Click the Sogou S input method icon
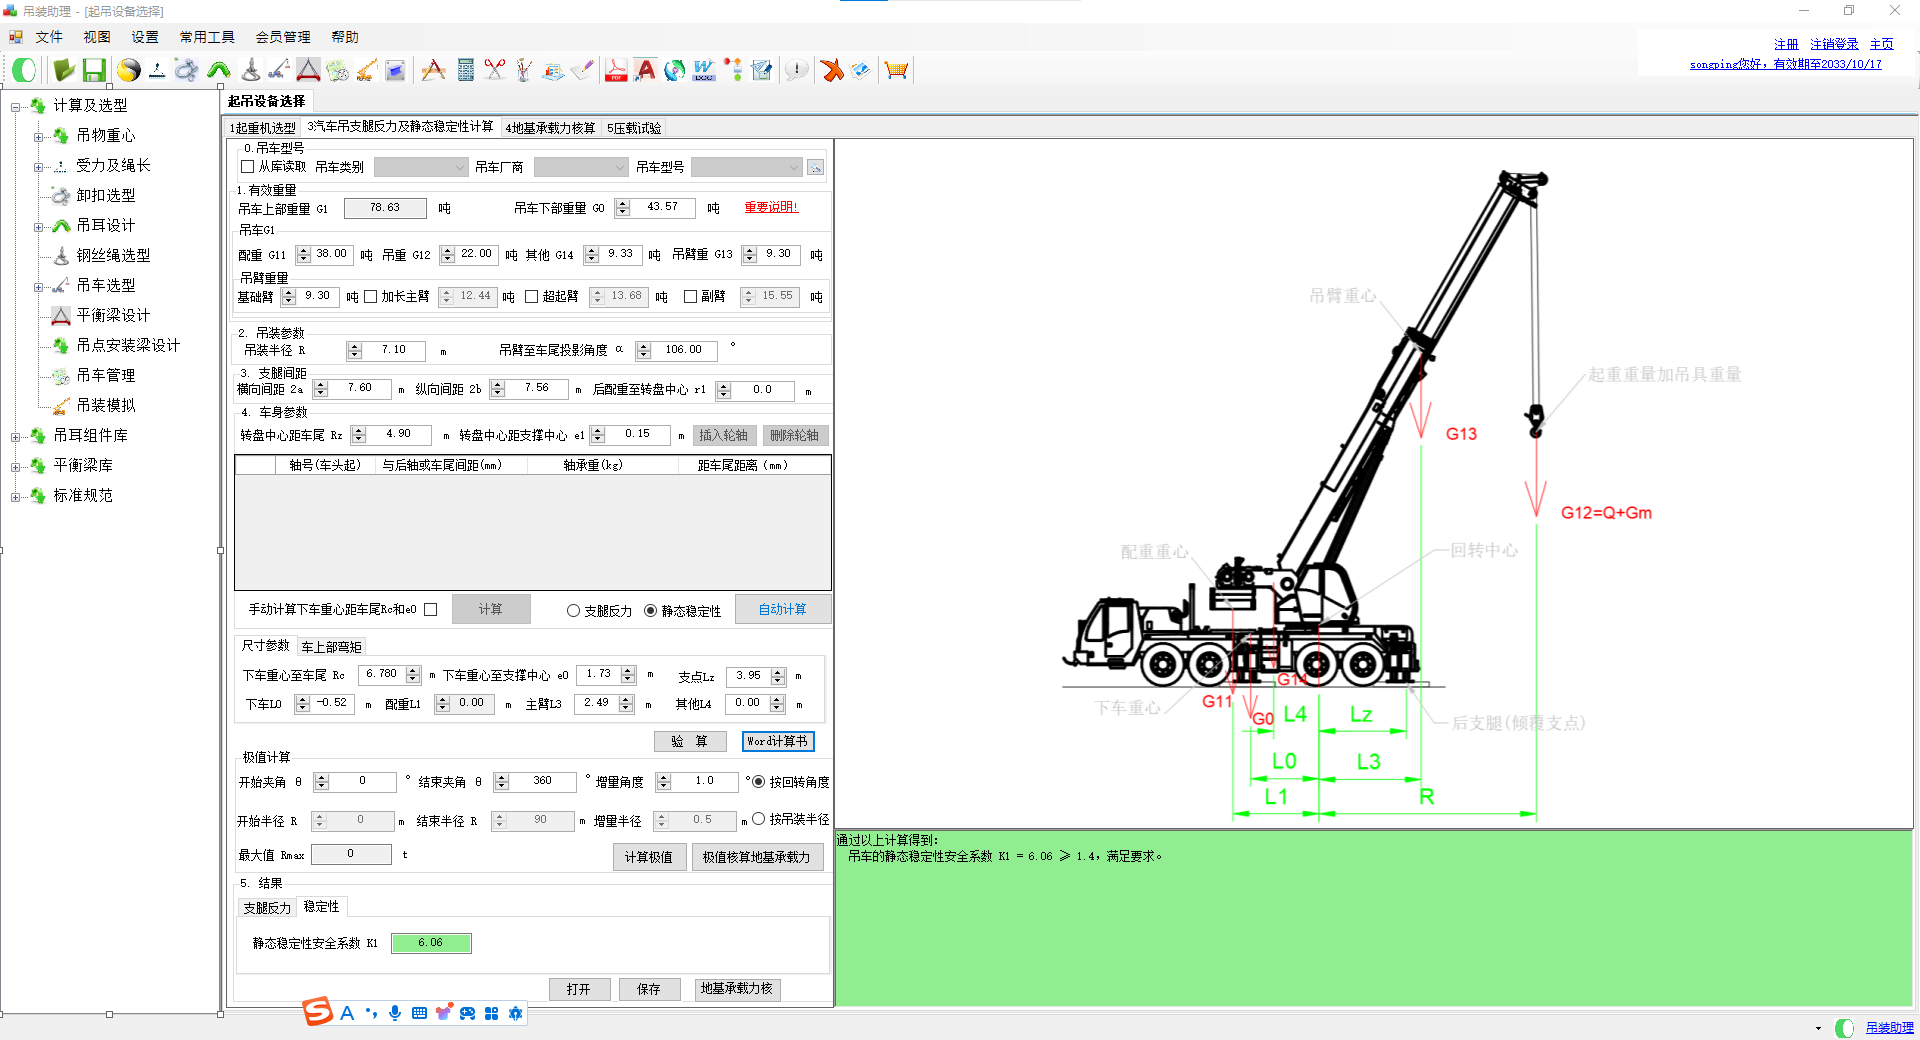 [317, 1012]
